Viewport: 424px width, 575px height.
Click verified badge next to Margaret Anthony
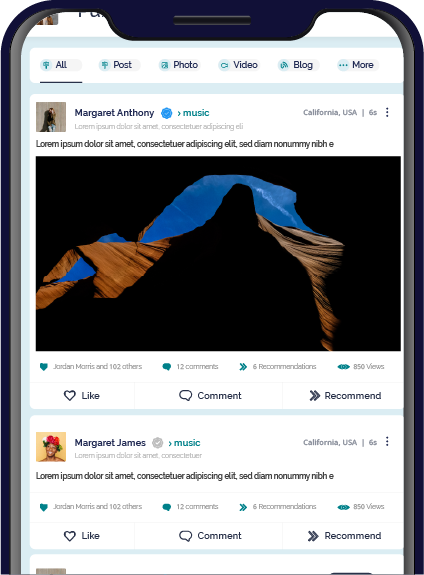point(167,113)
